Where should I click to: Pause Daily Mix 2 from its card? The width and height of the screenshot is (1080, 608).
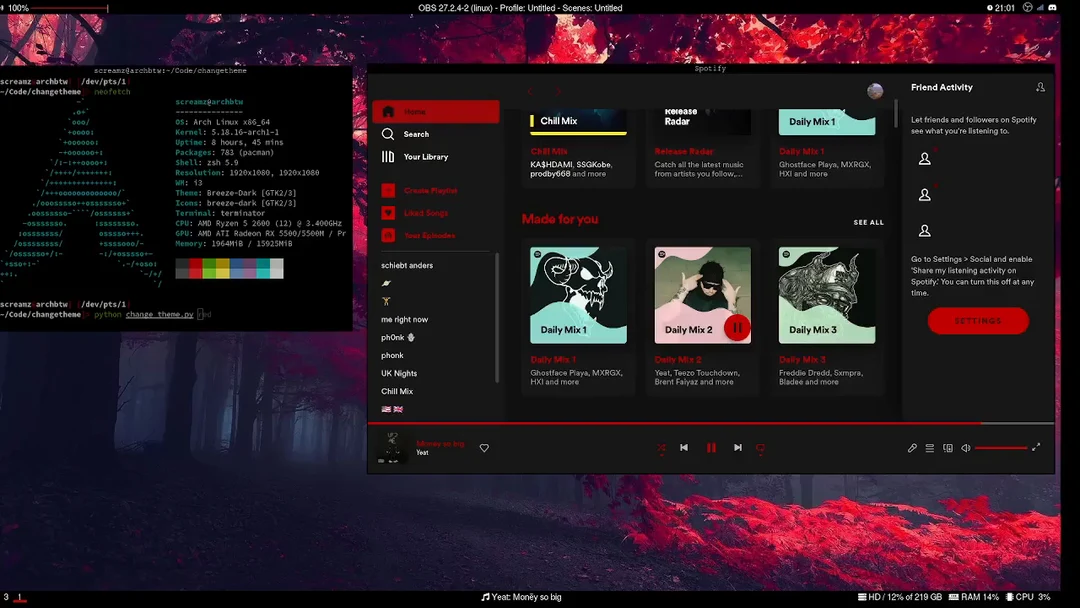(737, 327)
